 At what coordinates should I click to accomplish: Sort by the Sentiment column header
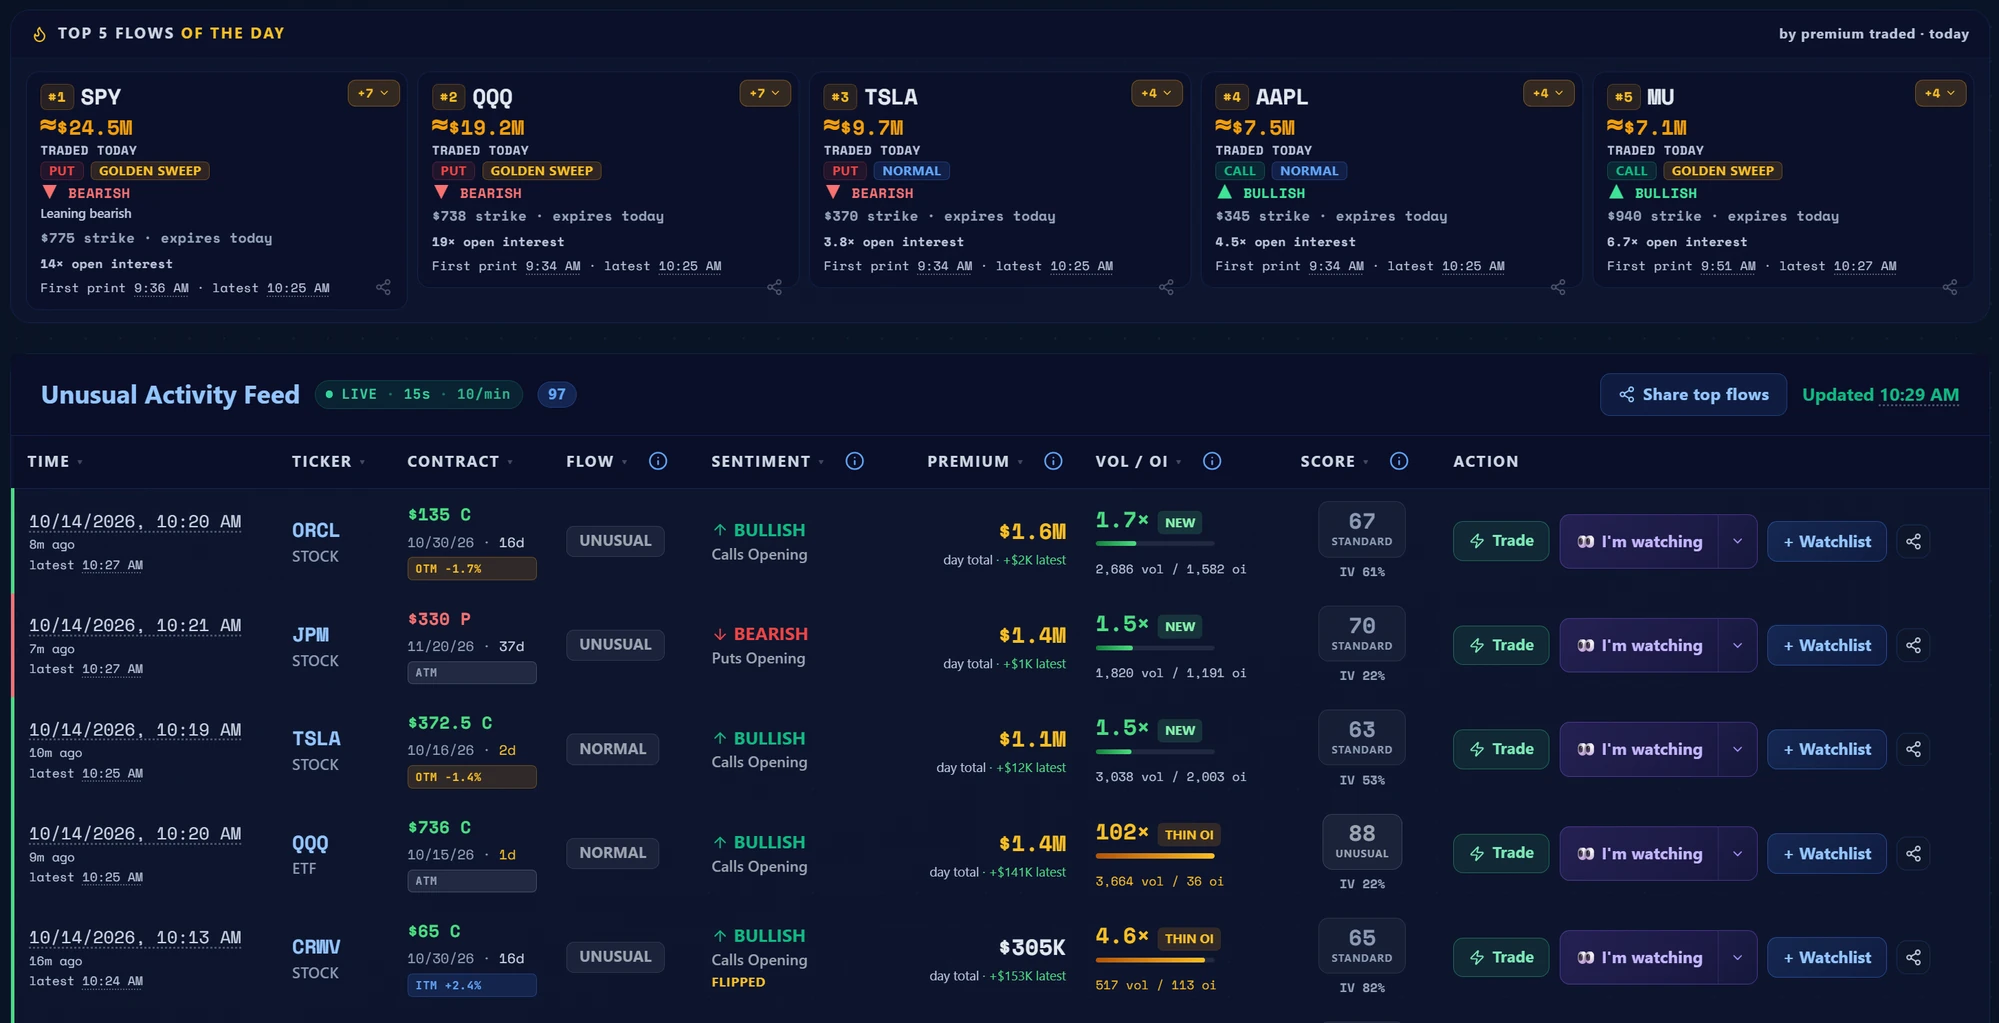tap(768, 461)
